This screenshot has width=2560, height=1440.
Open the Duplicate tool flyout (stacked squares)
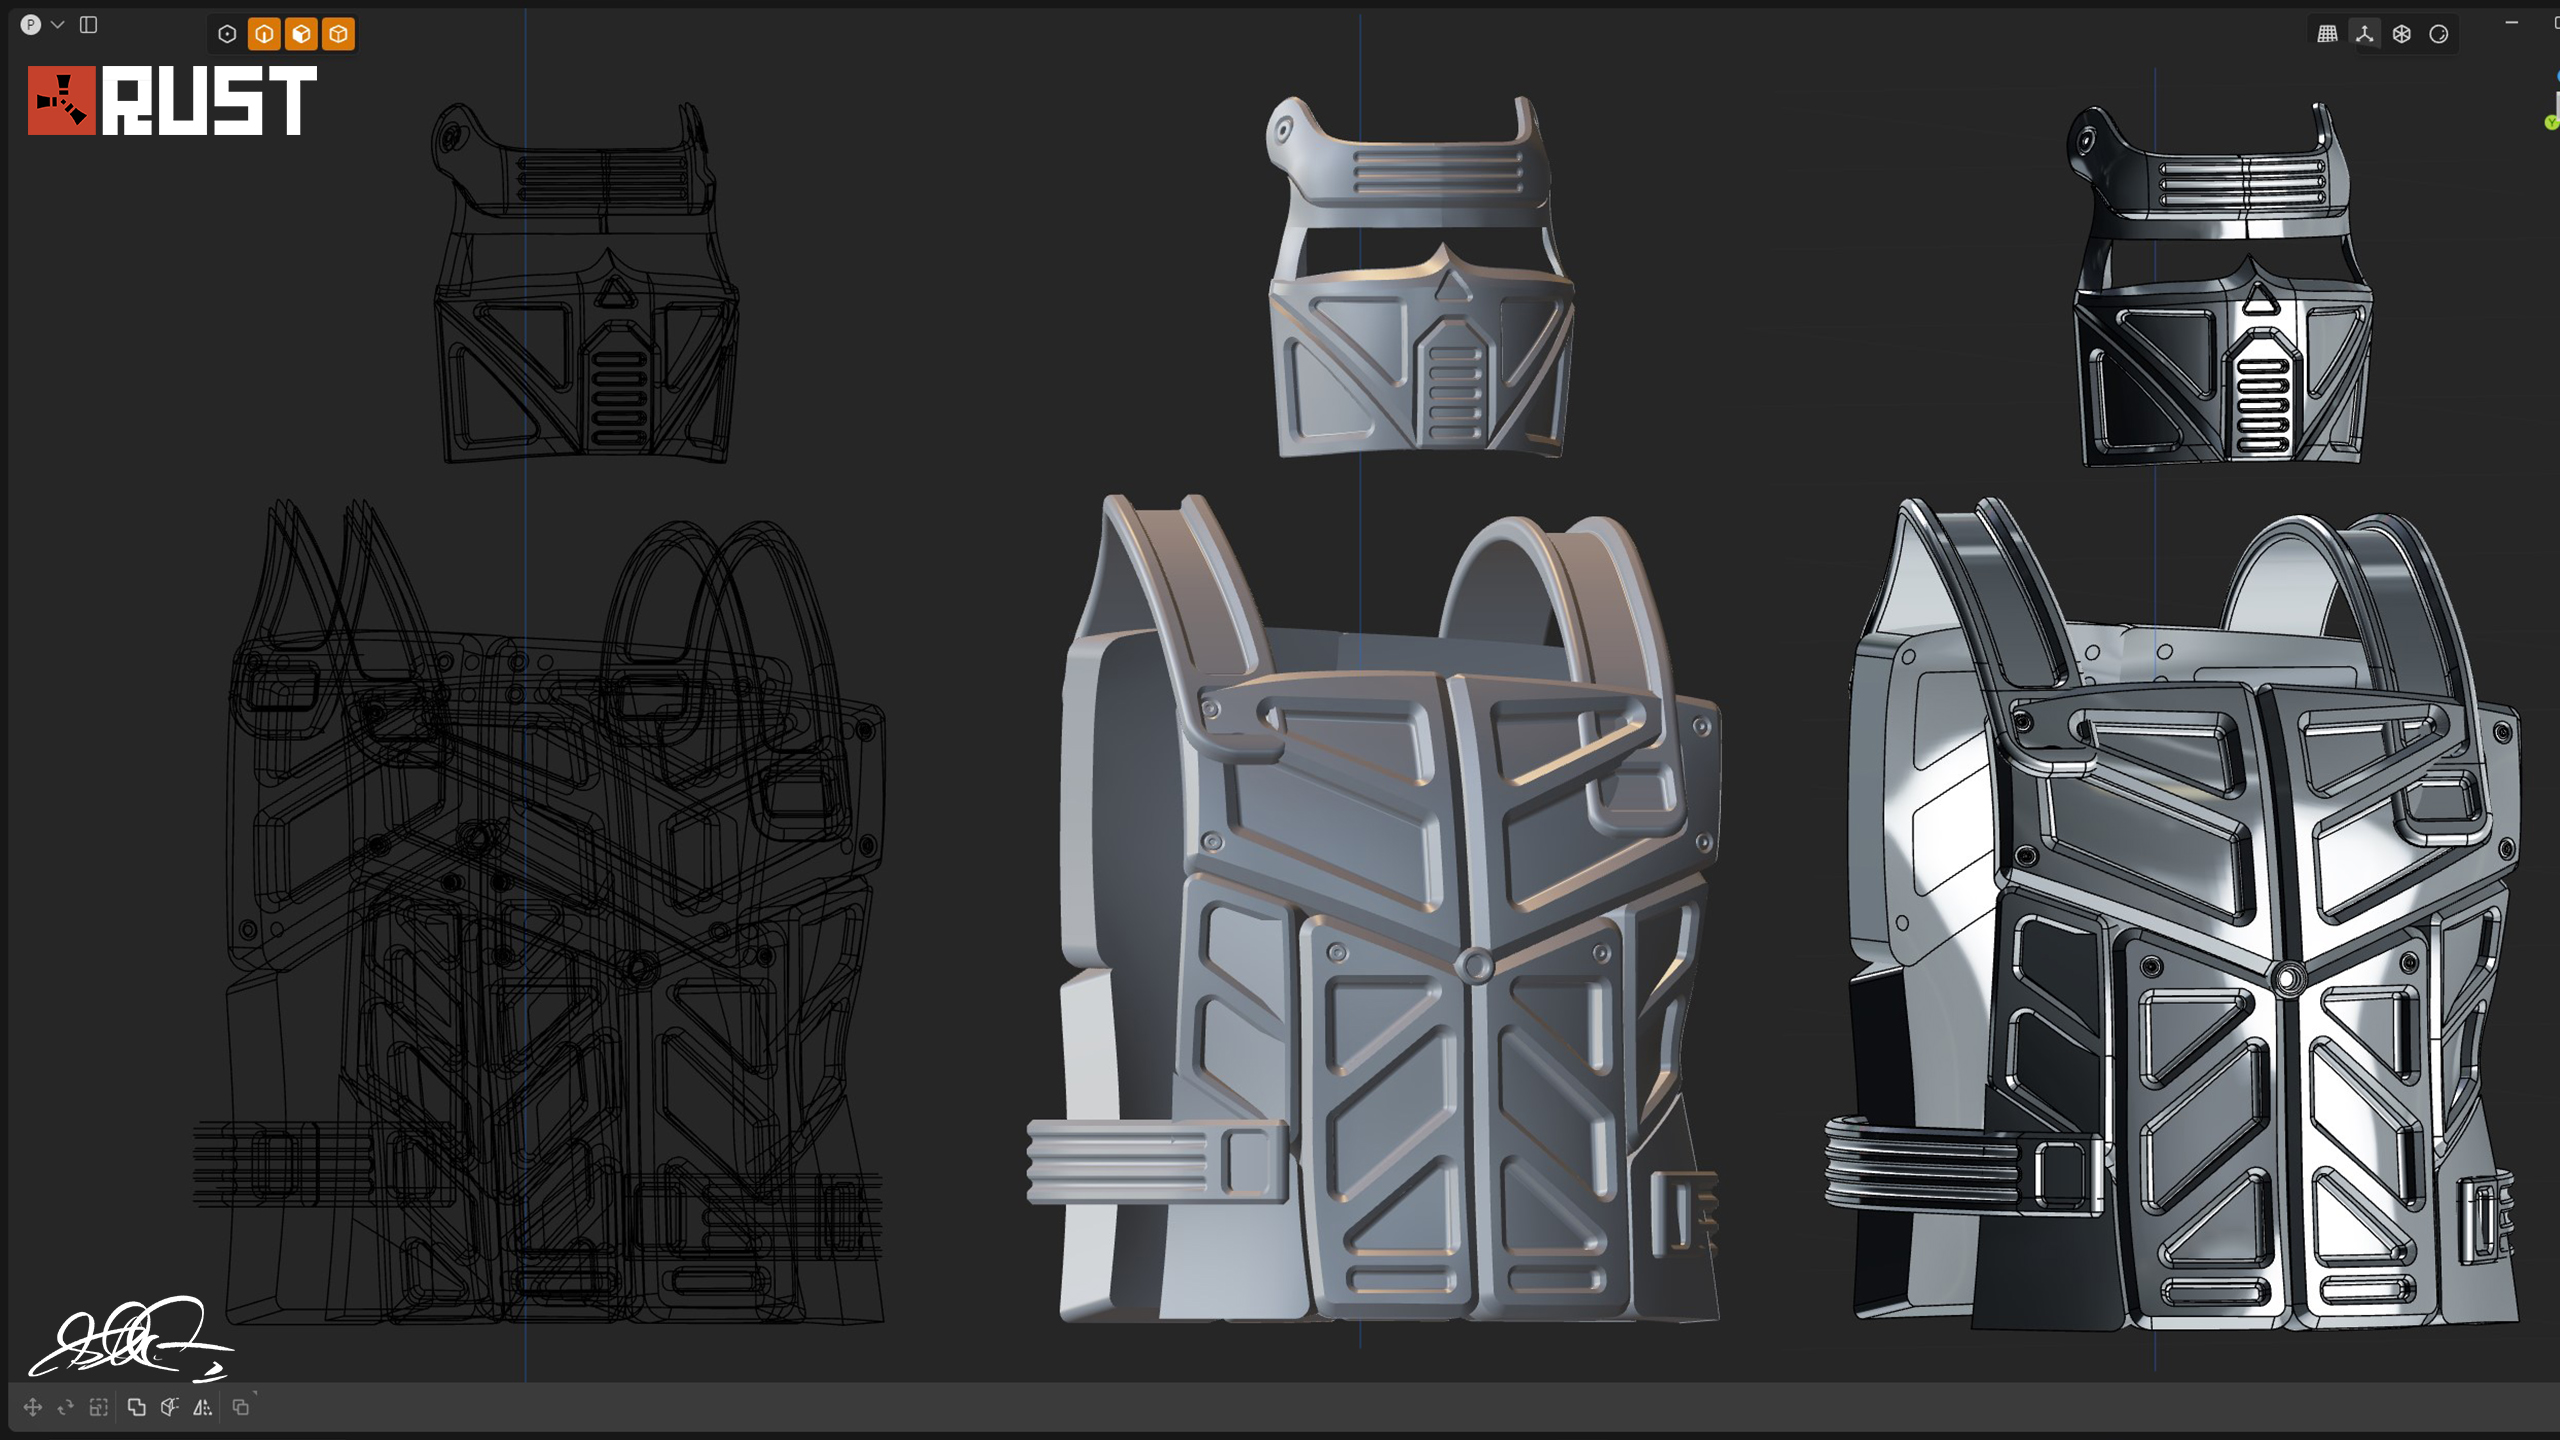pos(241,1407)
